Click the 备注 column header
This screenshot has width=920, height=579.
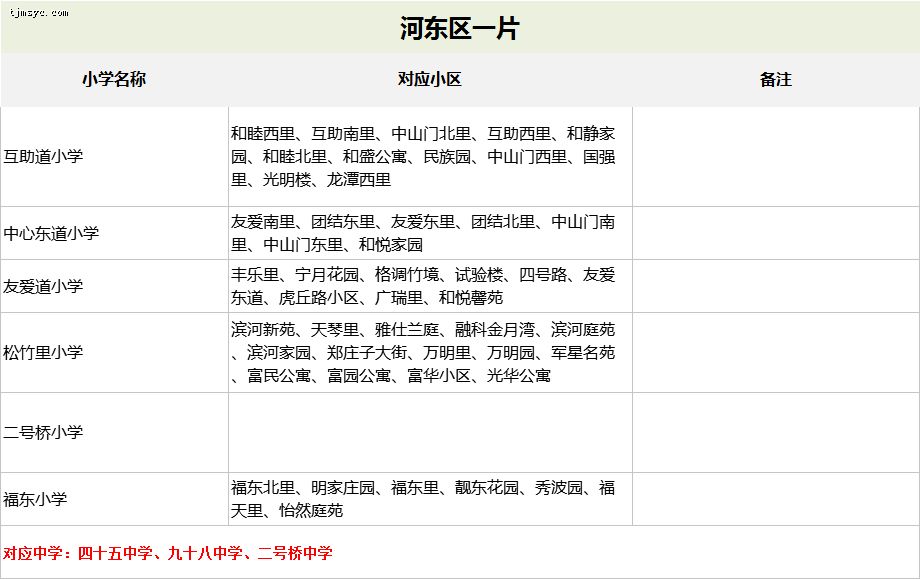point(775,79)
